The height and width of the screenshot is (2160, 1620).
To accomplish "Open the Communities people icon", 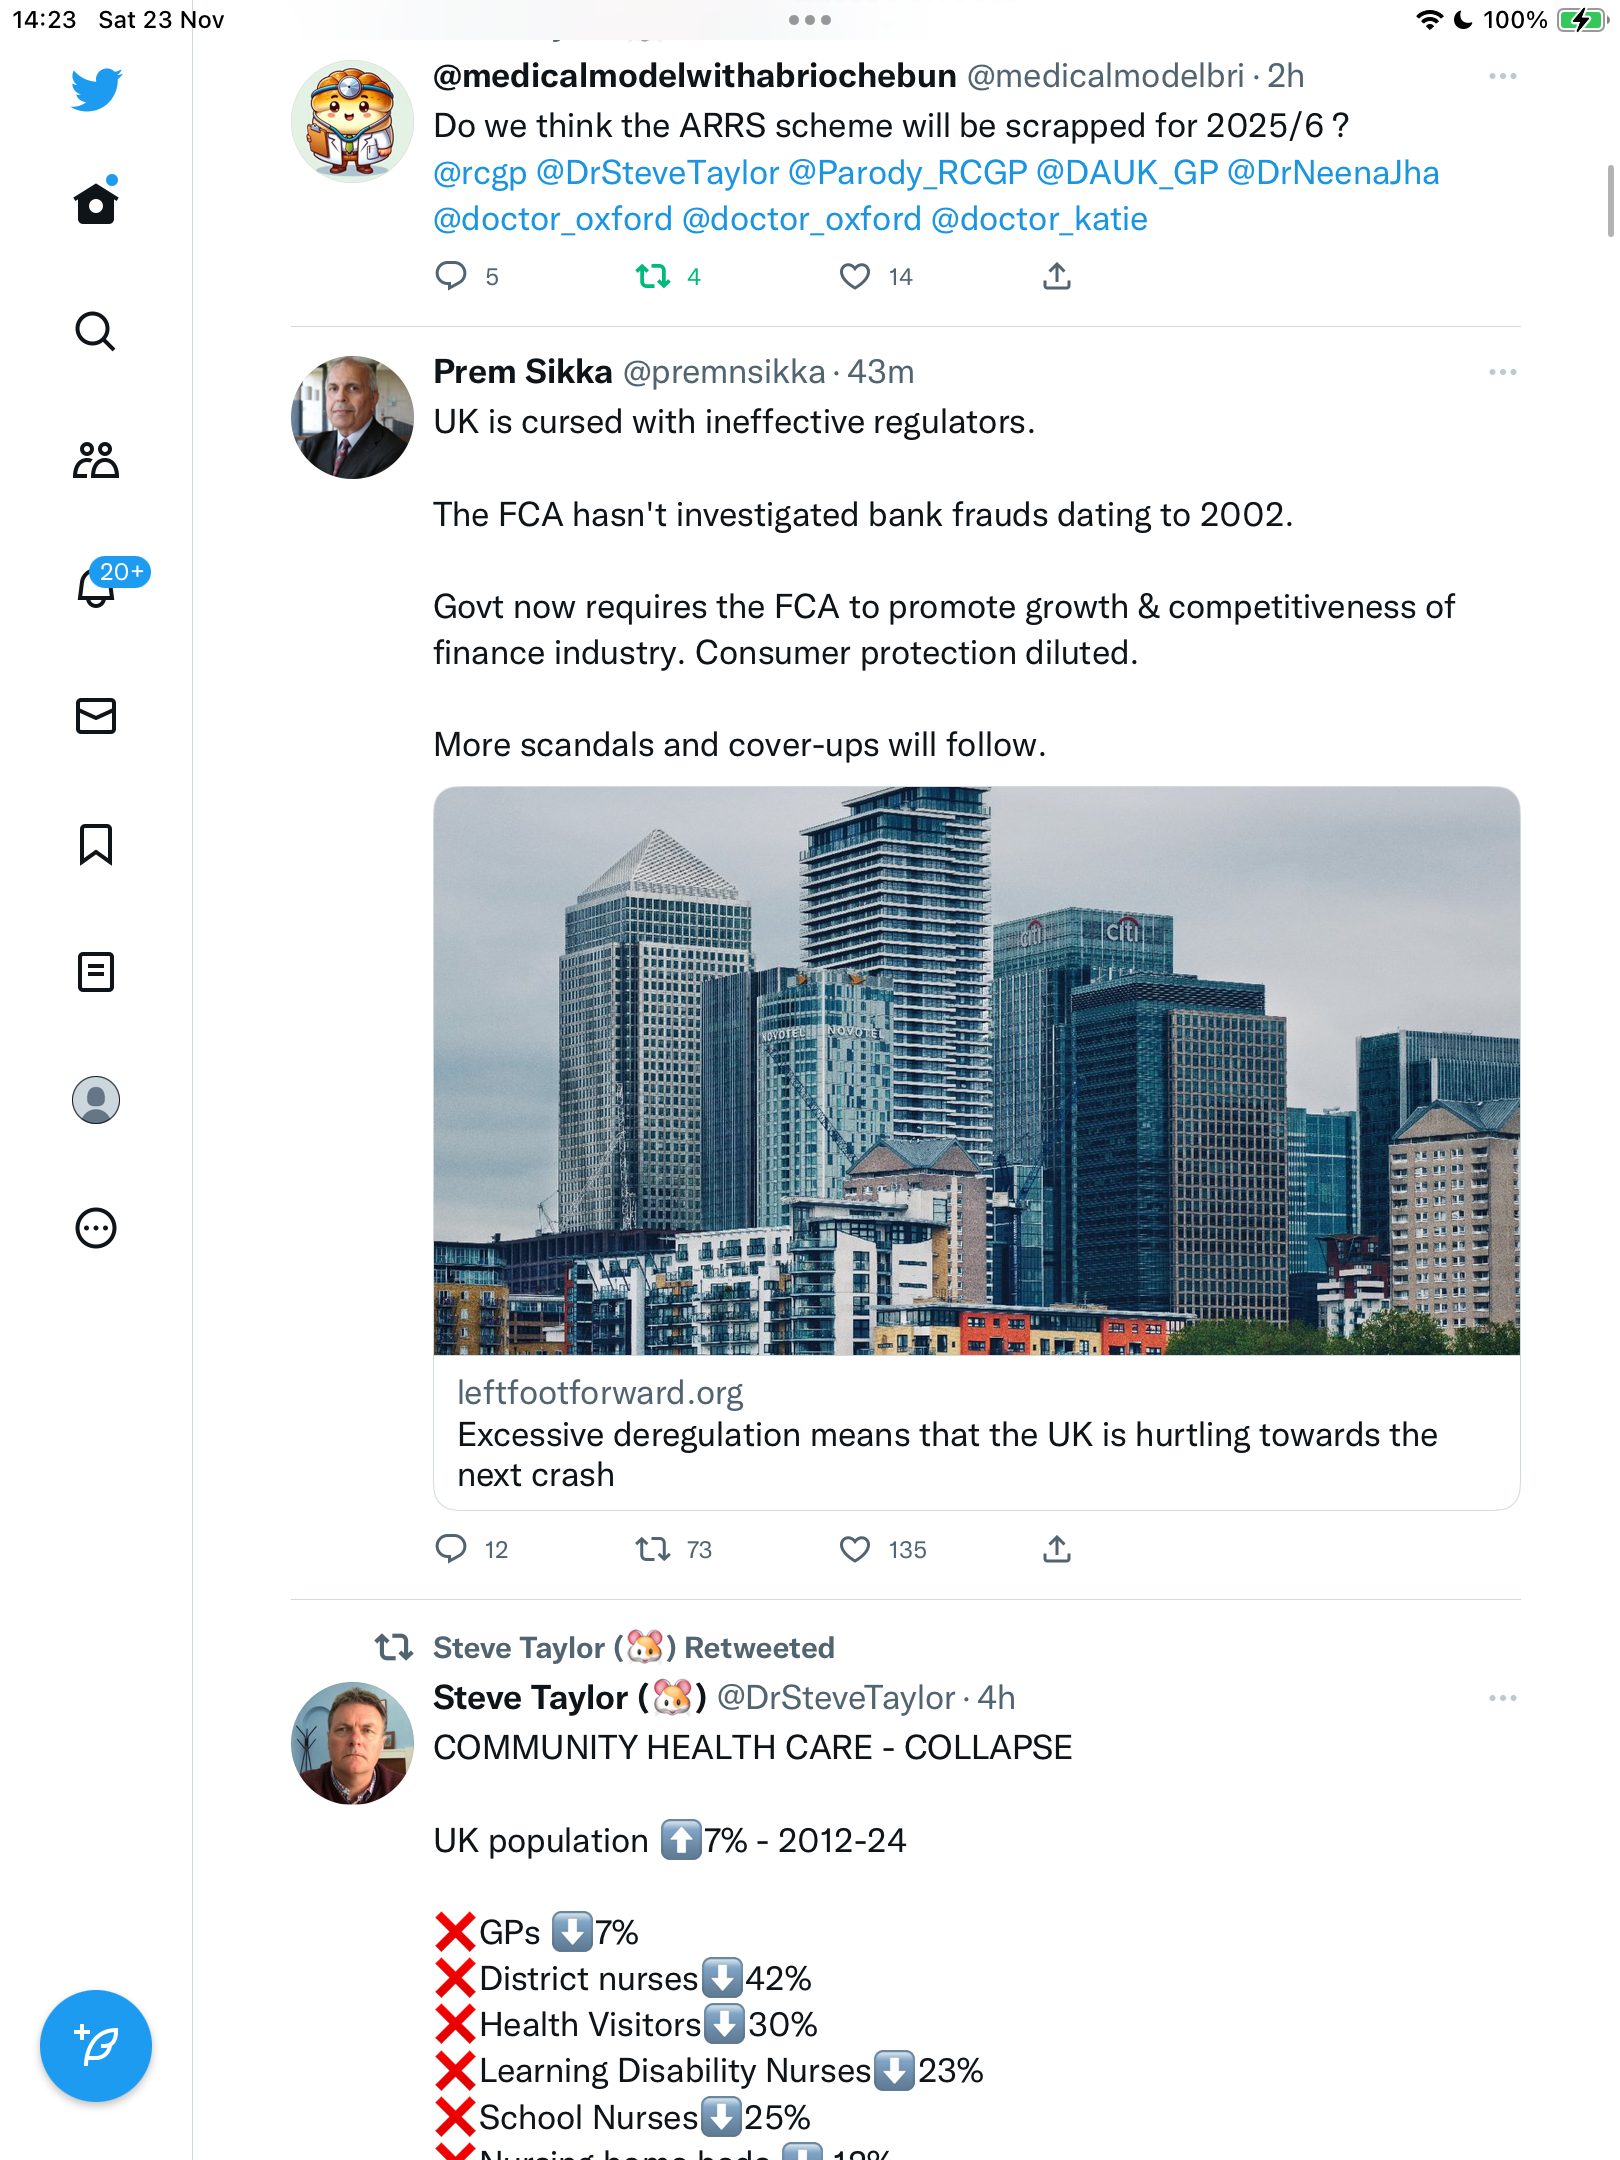I will pyautogui.click(x=96, y=460).
